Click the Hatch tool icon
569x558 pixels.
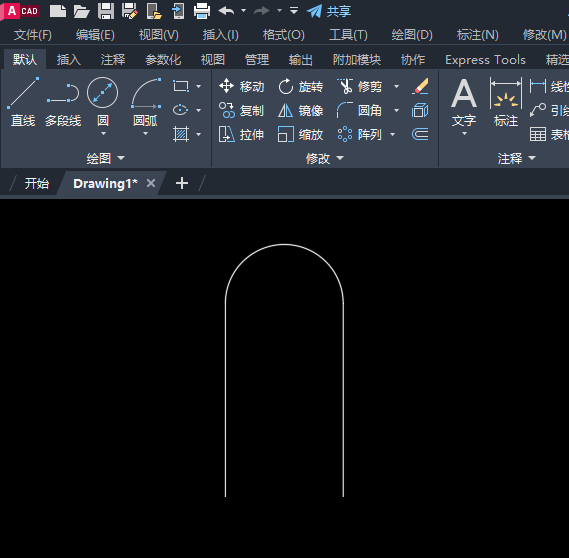(181, 135)
